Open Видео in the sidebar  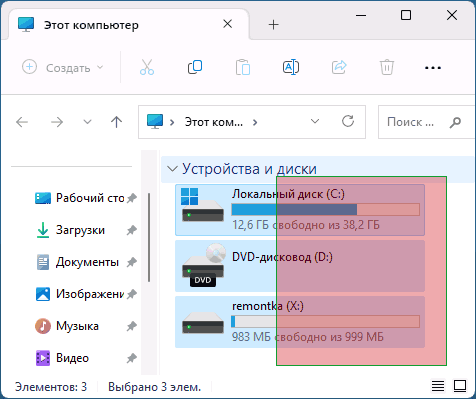(72, 358)
